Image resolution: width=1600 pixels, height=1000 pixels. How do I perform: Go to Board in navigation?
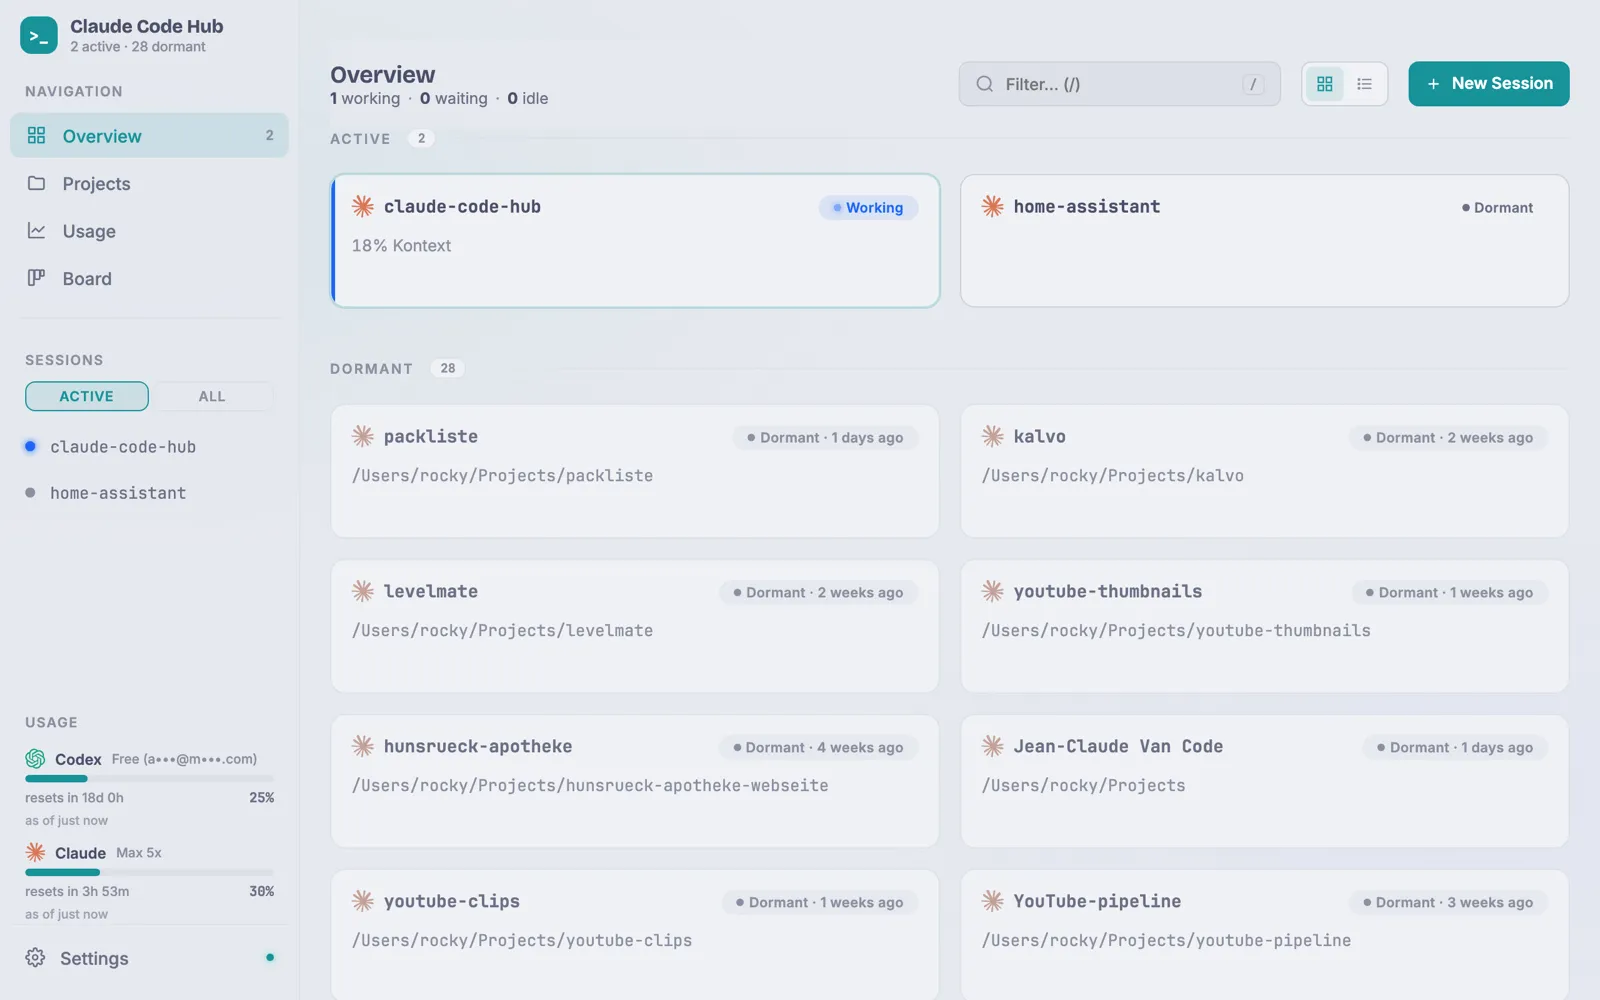coord(149,278)
